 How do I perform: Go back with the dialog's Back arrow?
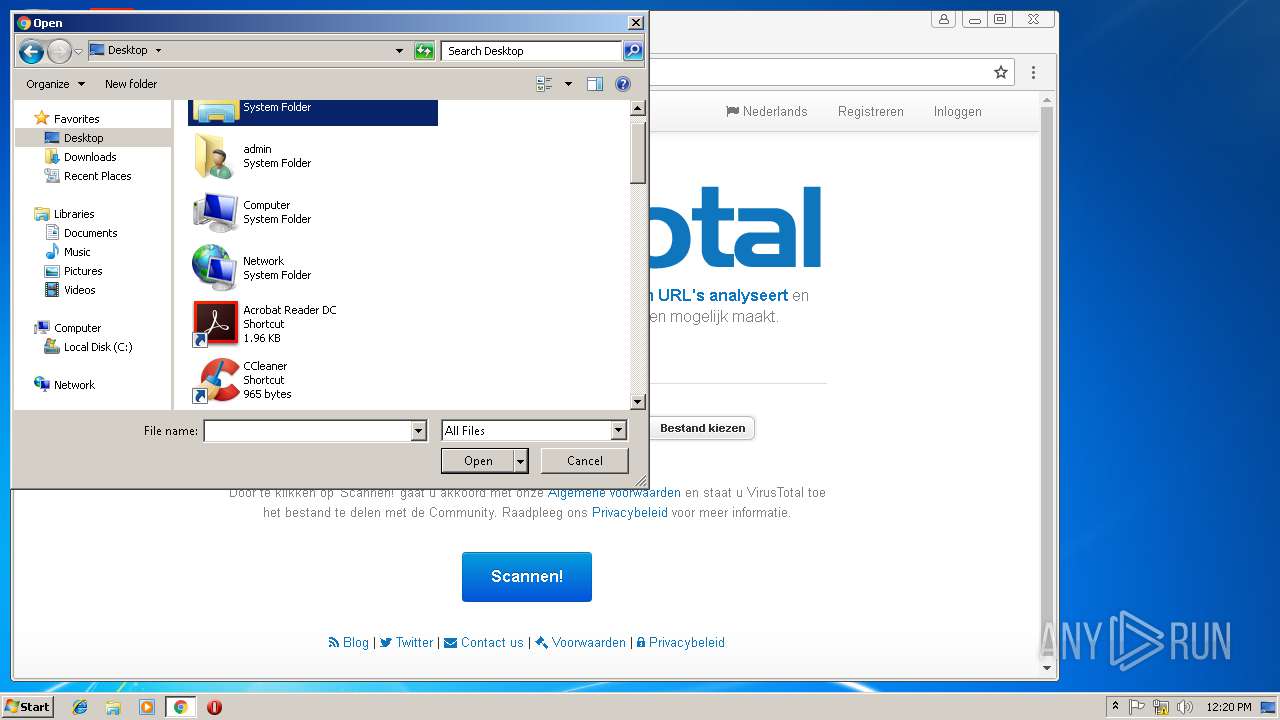31,51
